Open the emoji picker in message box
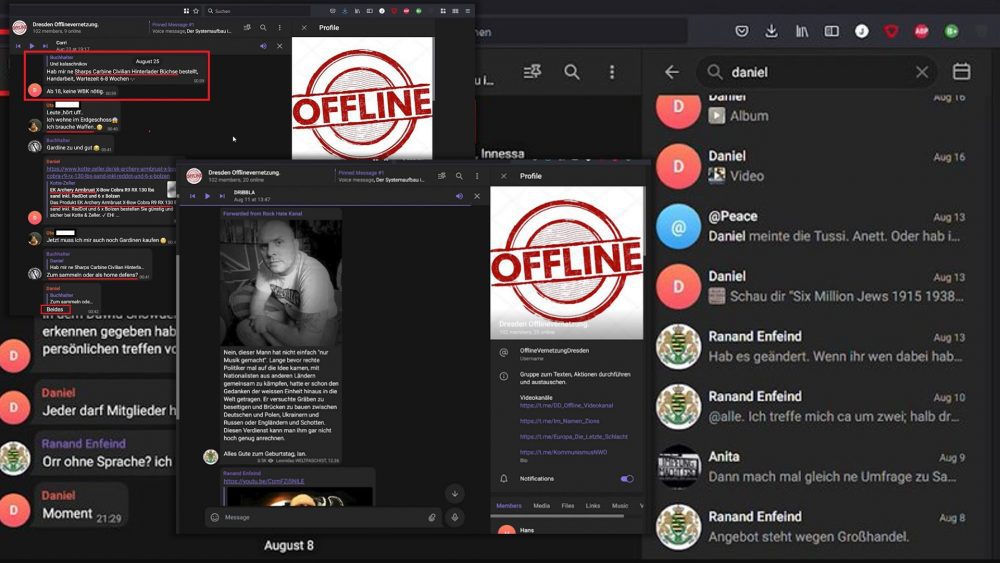Image resolution: width=1000 pixels, height=563 pixels. [x=215, y=517]
